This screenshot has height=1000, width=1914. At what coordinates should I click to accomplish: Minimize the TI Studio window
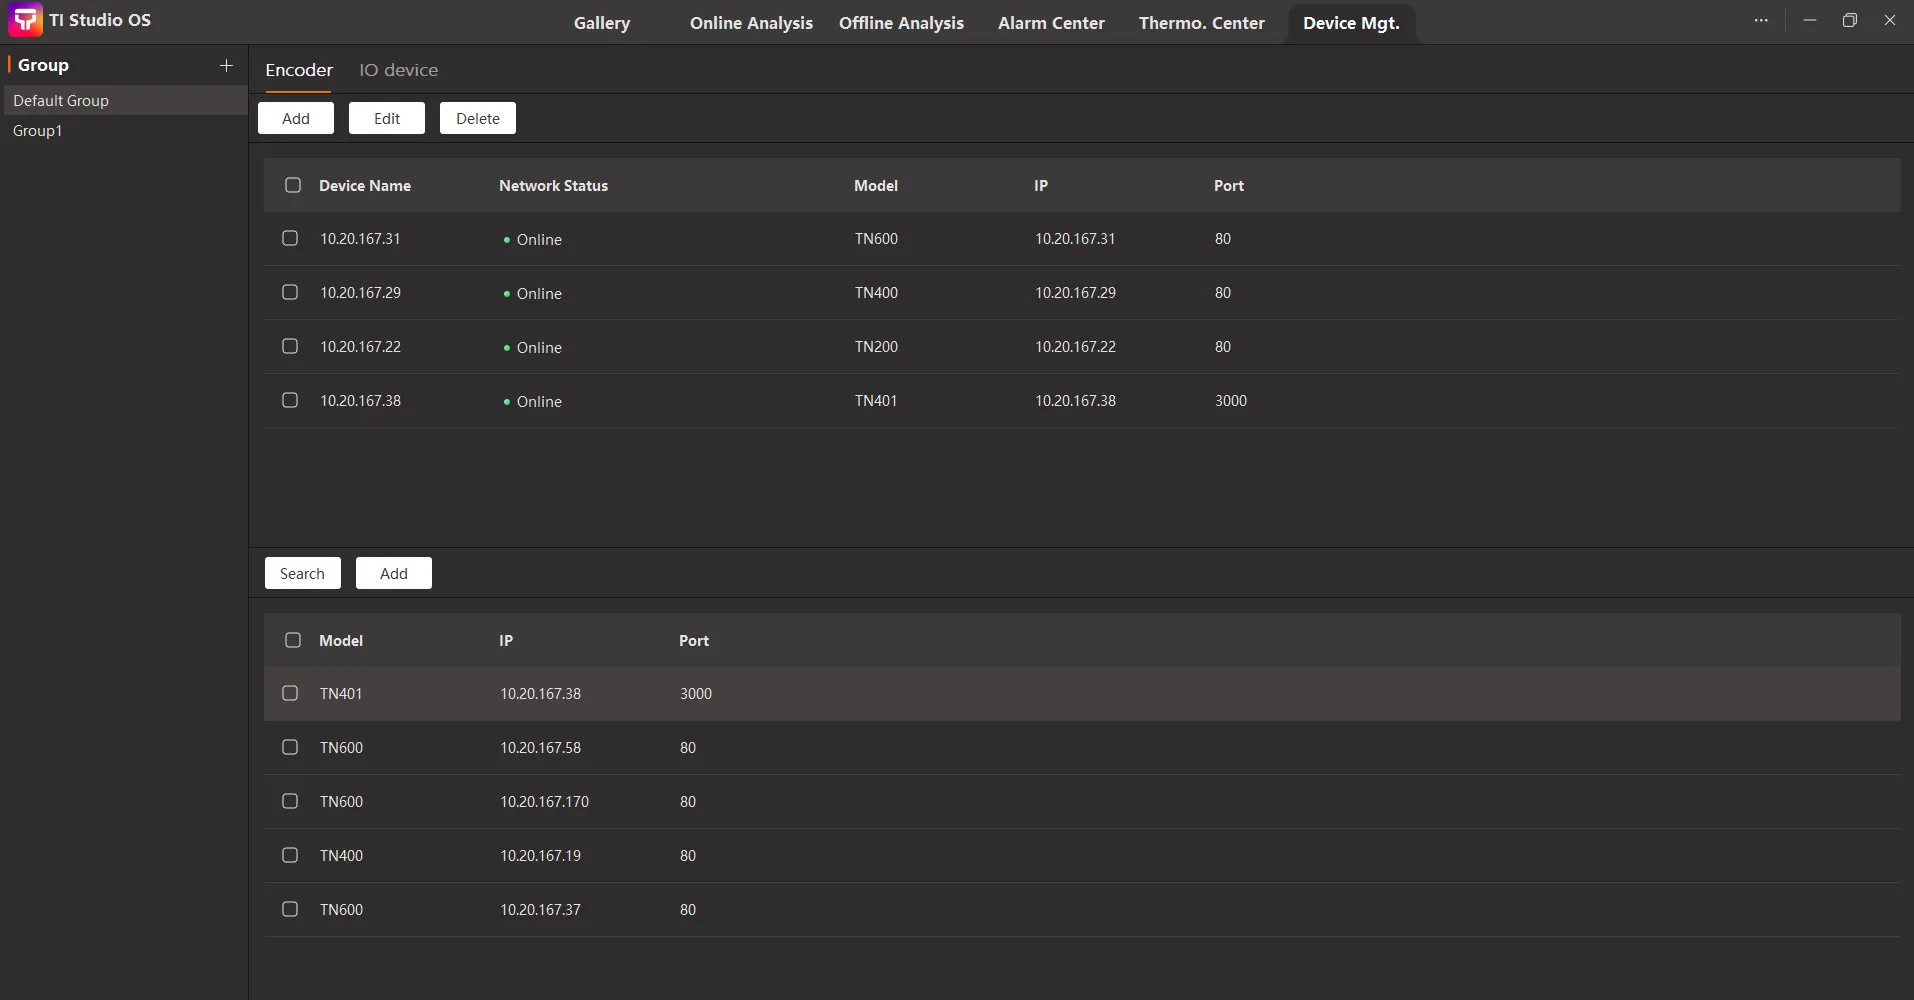point(1809,20)
